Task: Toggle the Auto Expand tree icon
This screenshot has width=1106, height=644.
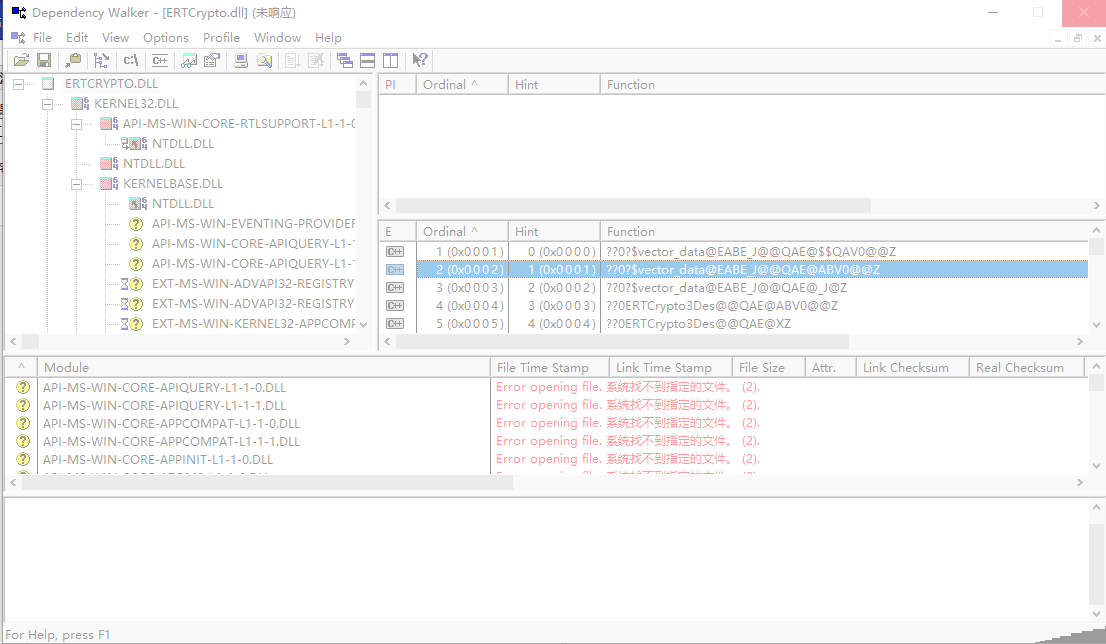Action: click(x=102, y=61)
